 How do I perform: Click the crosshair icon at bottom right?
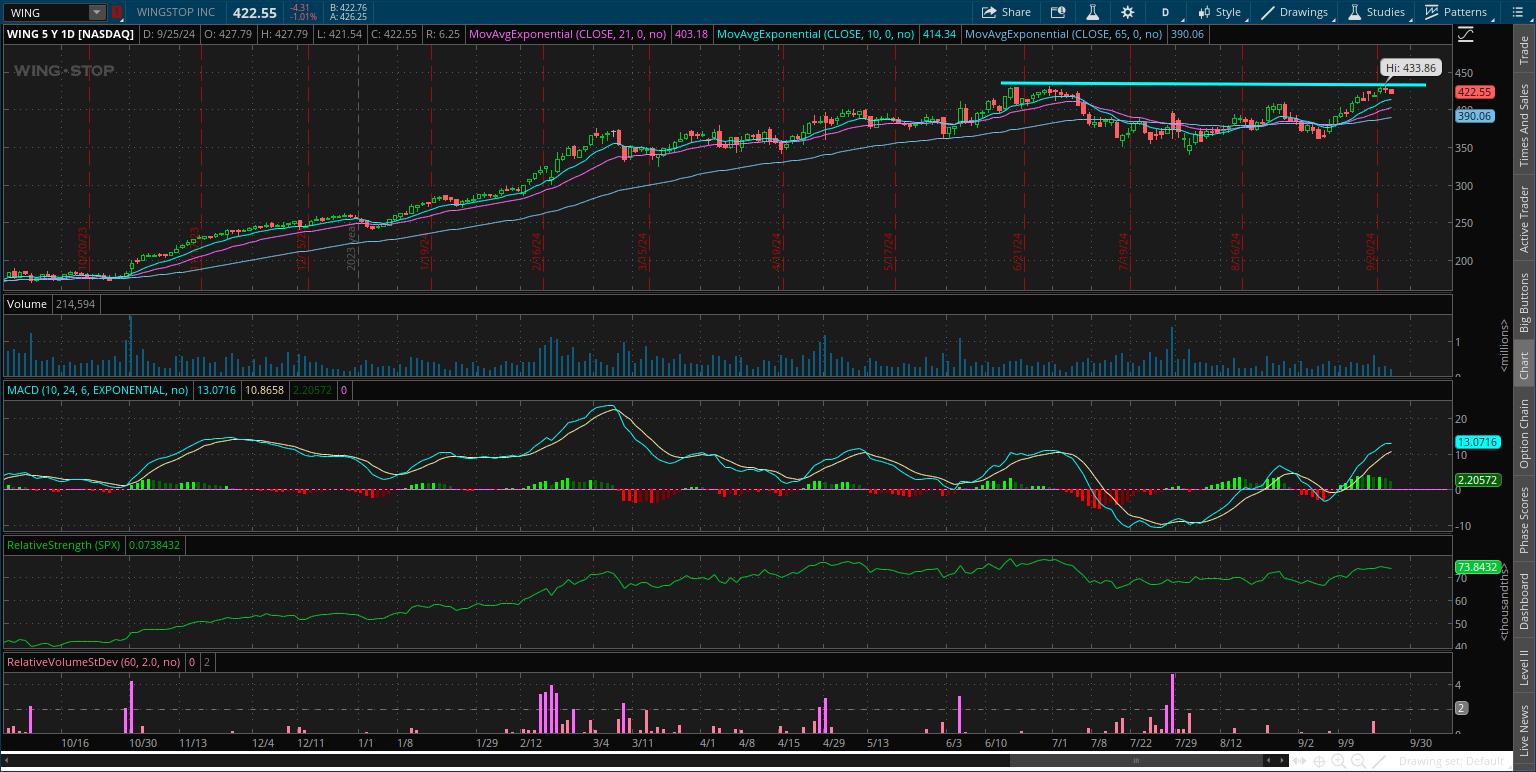click(x=1321, y=761)
